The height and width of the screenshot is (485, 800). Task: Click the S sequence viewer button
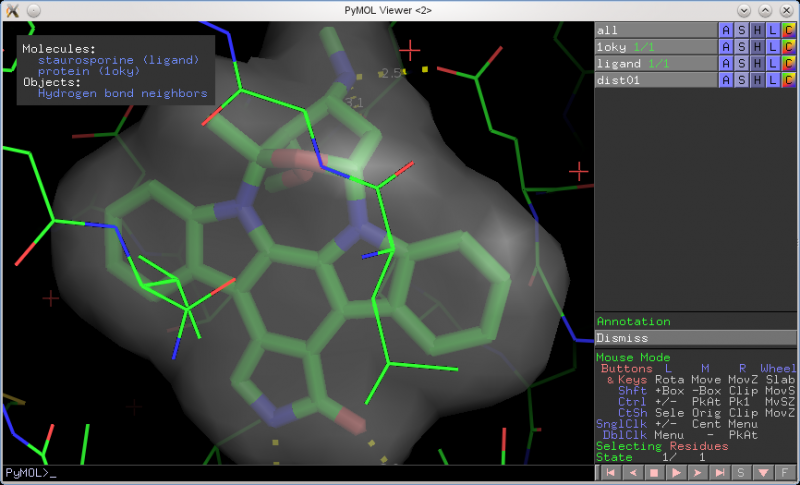[741, 471]
